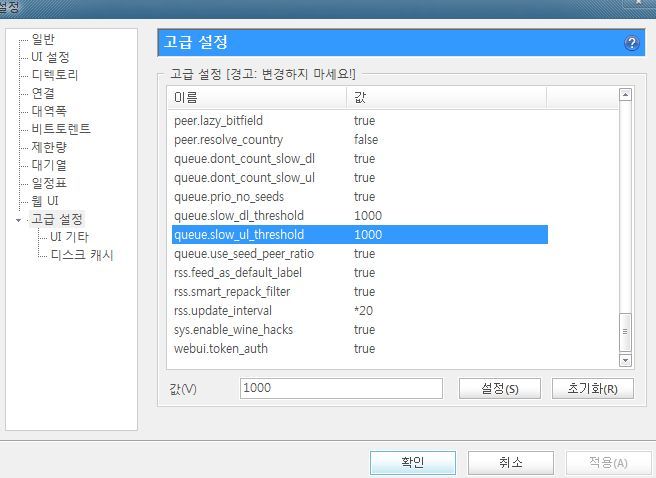
Task: Click the false value of peer.resolve_country
Action: pyautogui.click(x=366, y=140)
